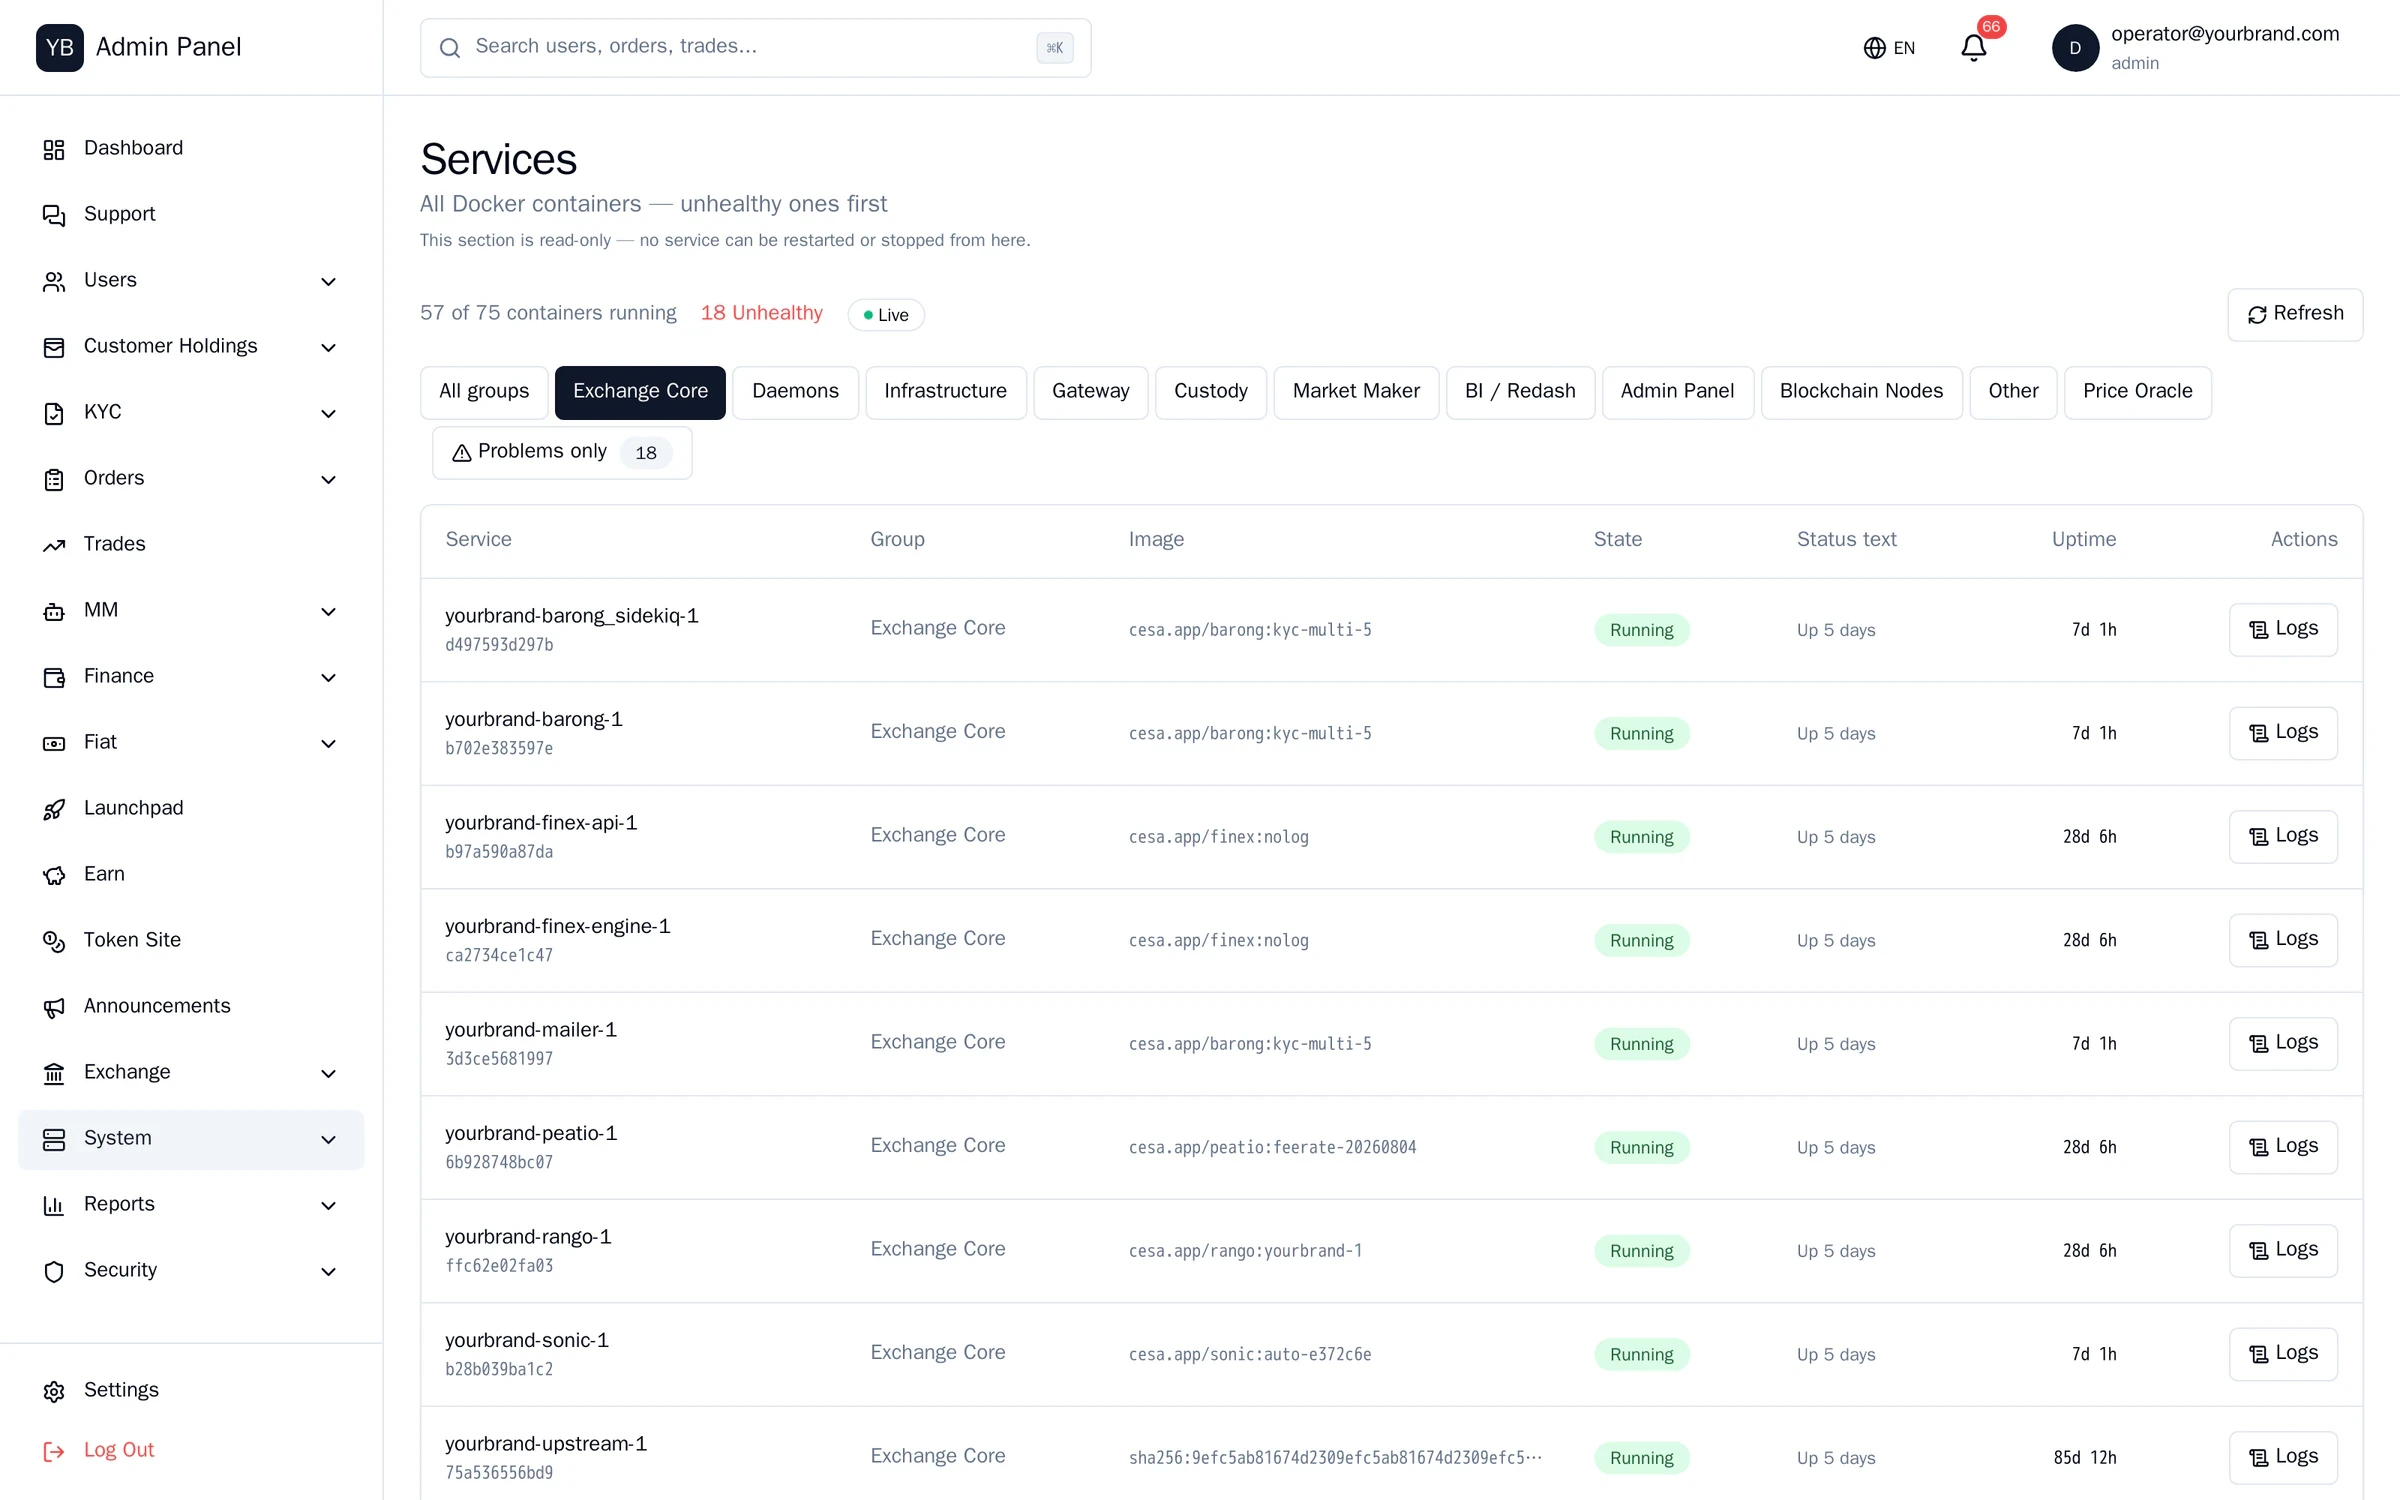Viewport: 2400px width, 1500px height.
Task: Click the search magnifier icon
Action: (x=450, y=48)
